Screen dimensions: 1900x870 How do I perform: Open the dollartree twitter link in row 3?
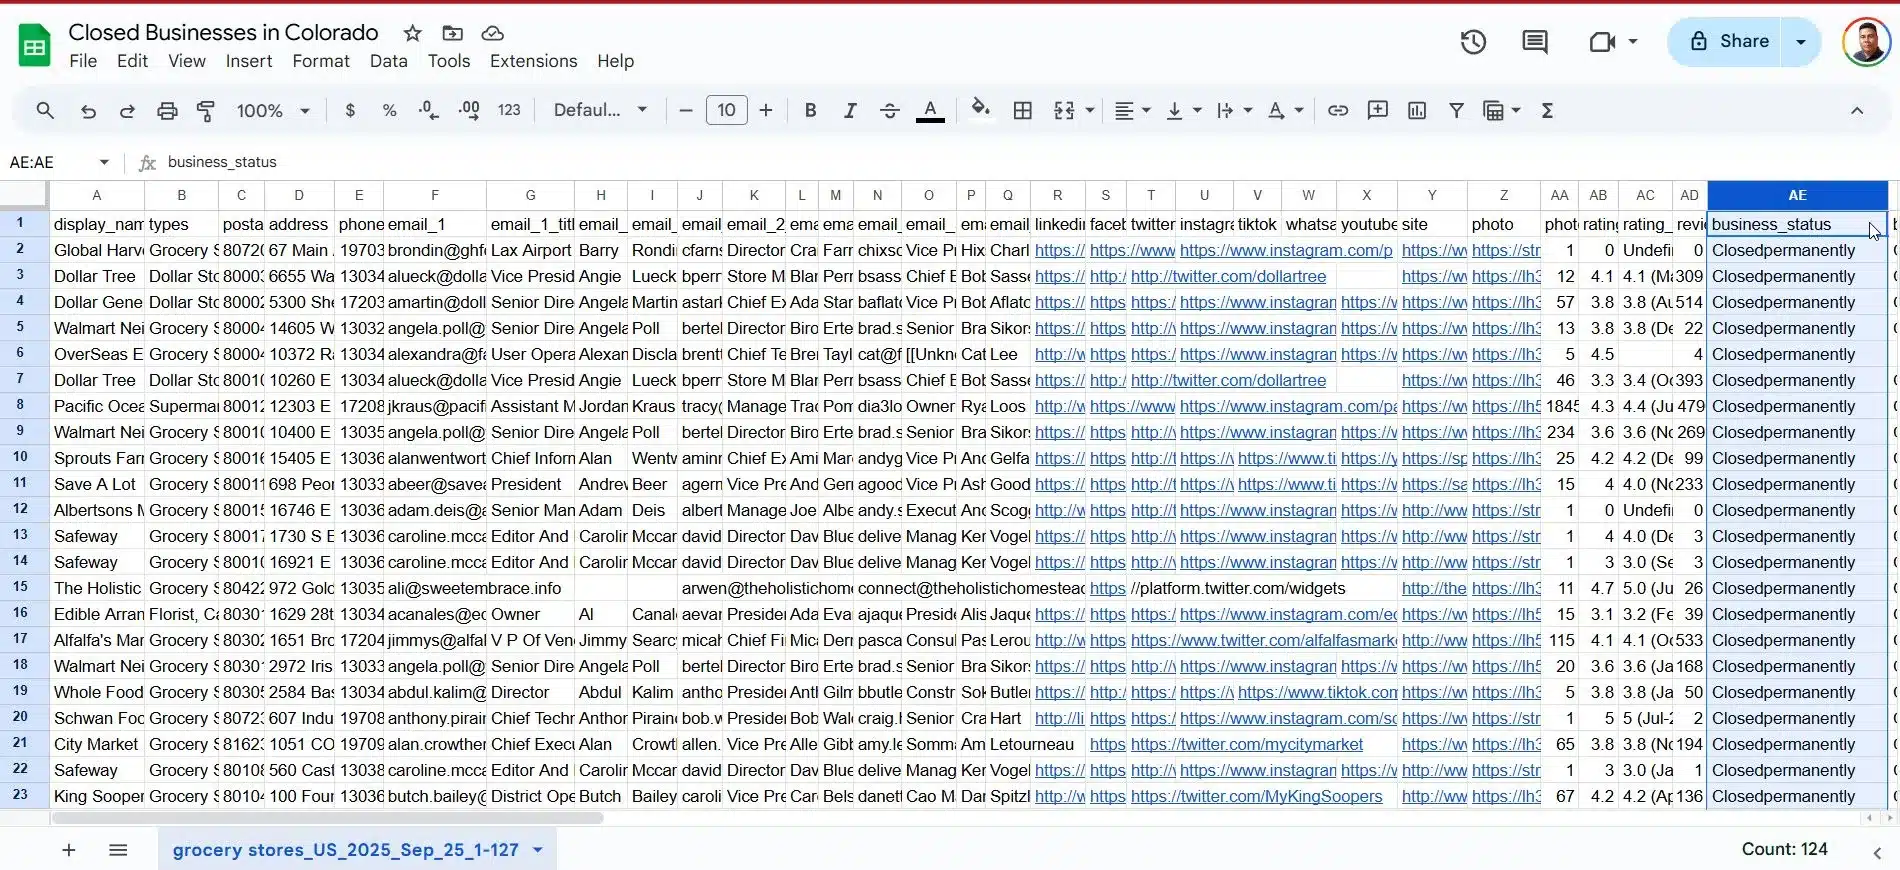(1228, 276)
